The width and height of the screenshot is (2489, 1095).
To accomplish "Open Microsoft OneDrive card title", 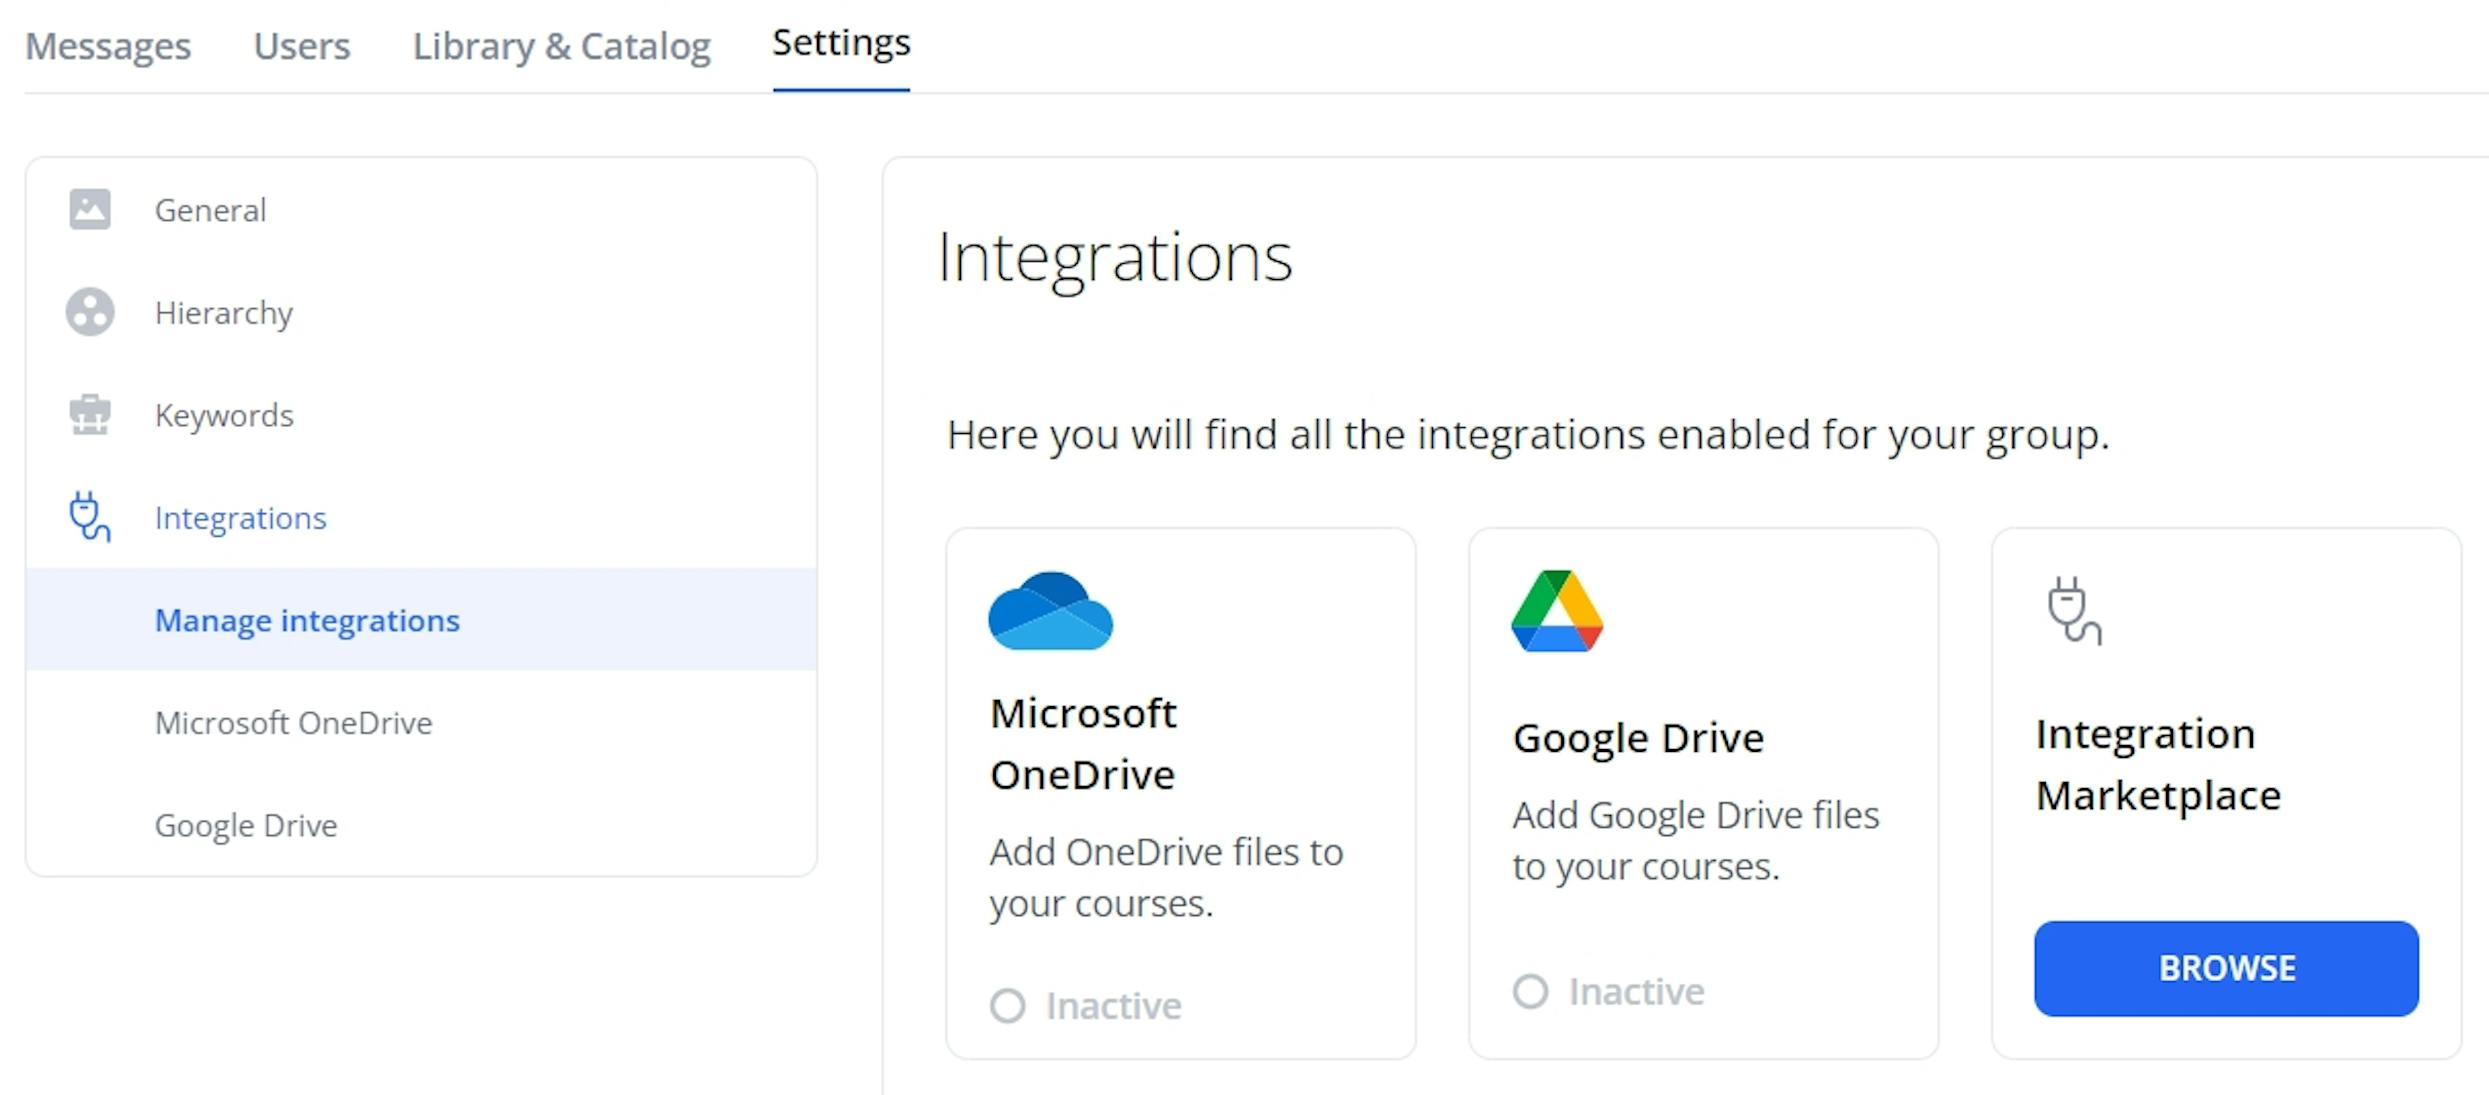I will tap(1083, 744).
